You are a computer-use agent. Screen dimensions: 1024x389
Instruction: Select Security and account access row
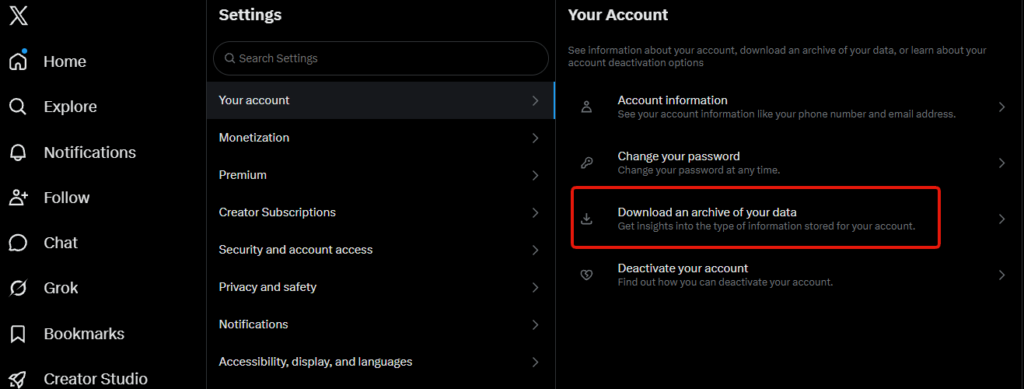point(381,249)
